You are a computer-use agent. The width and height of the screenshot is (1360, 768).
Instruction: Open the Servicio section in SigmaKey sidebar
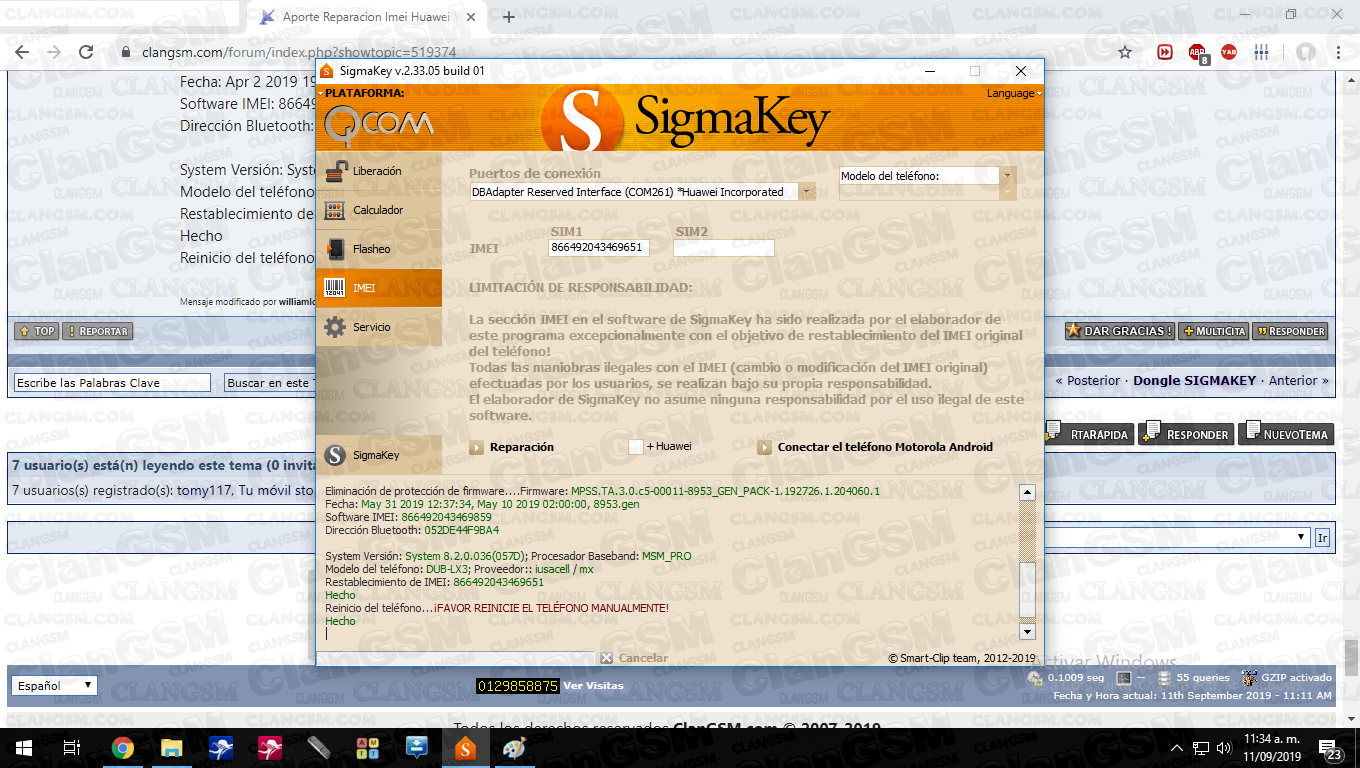tap(378, 327)
